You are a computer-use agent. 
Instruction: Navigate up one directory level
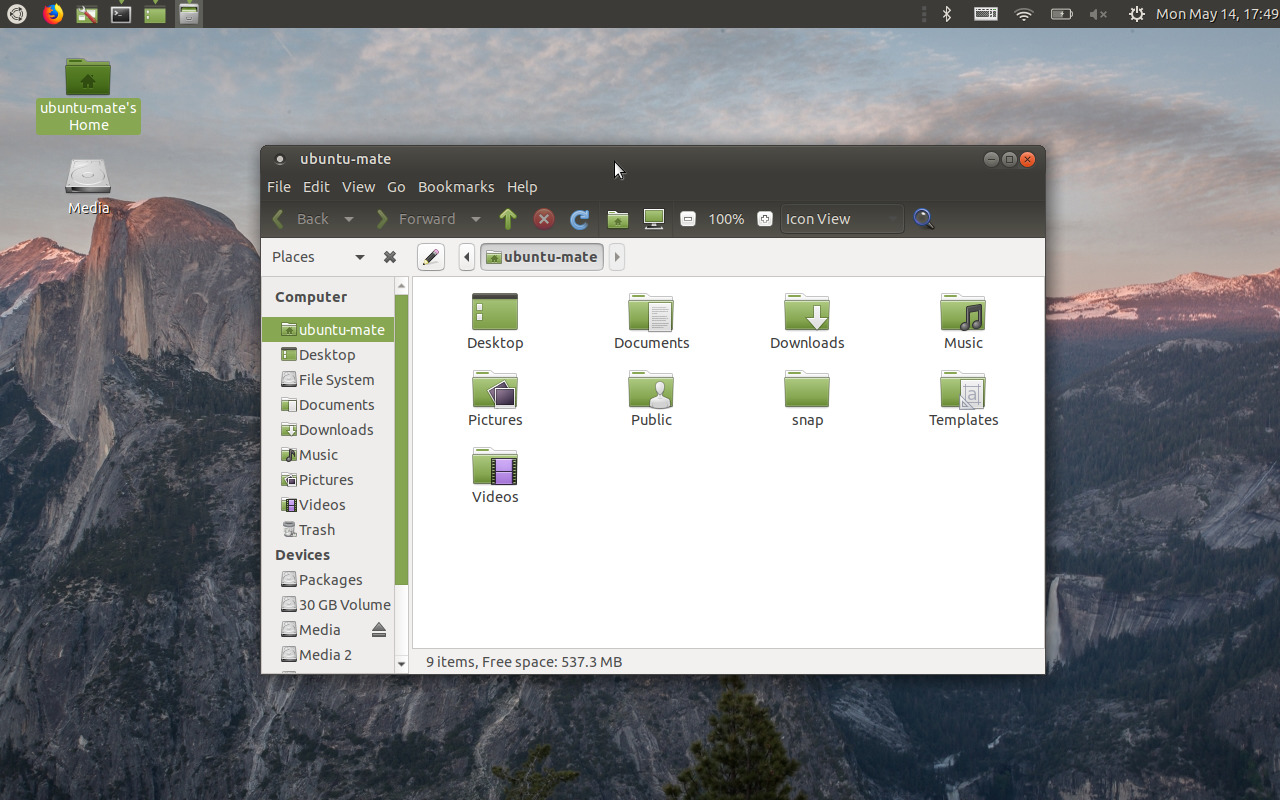[507, 219]
